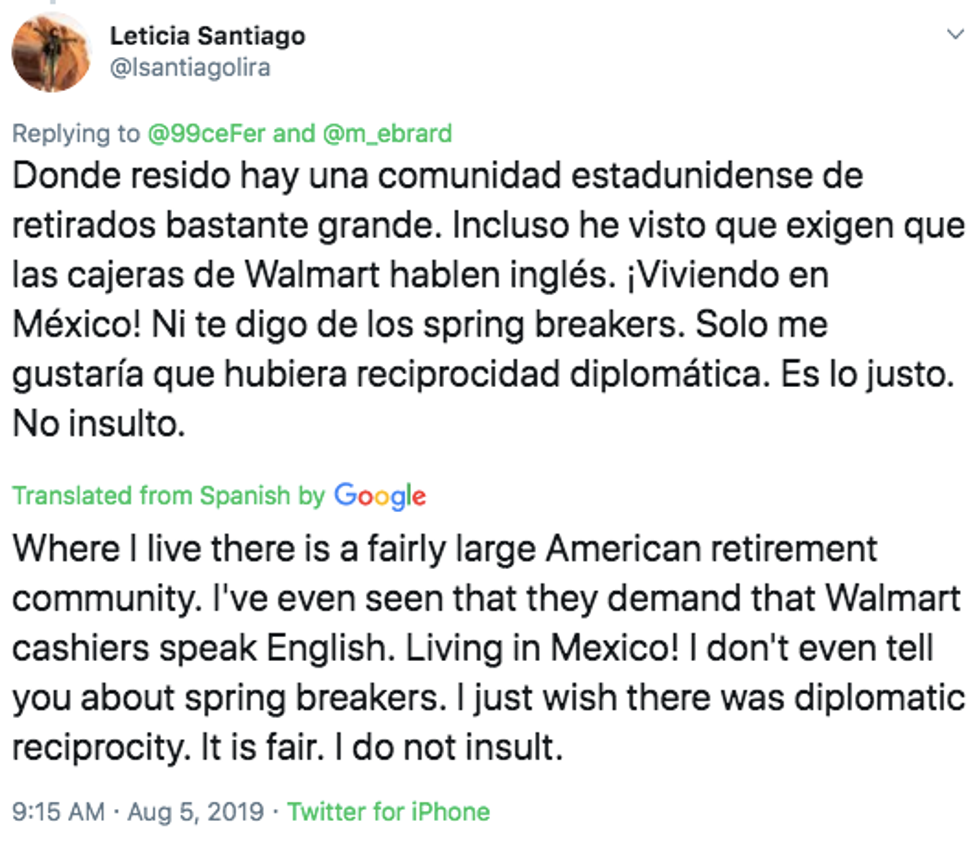The width and height of the screenshot is (980, 849).
Task: Click the Google logo
Action: pos(379,495)
